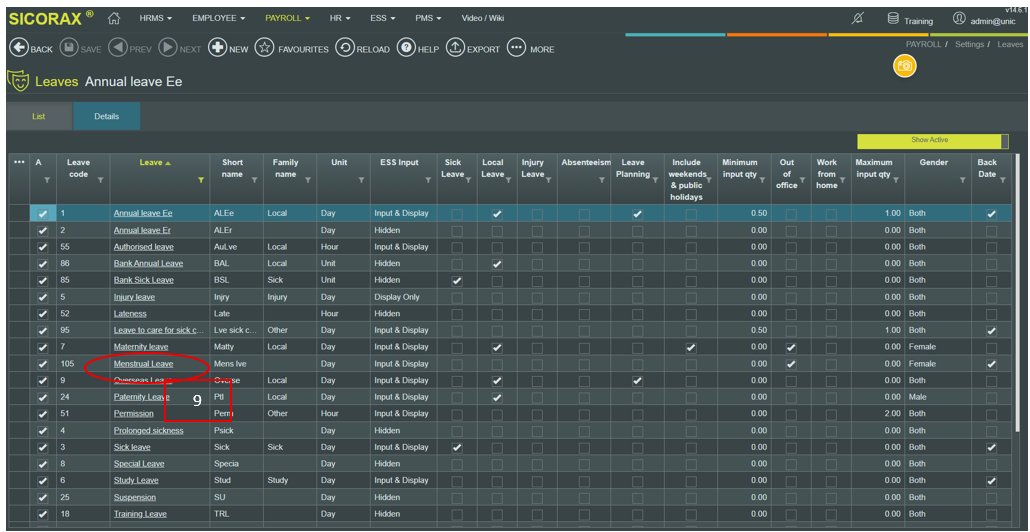Viewport: 1030px width, 532px height.
Task: Export the list with Export icon
Action: [455, 49]
